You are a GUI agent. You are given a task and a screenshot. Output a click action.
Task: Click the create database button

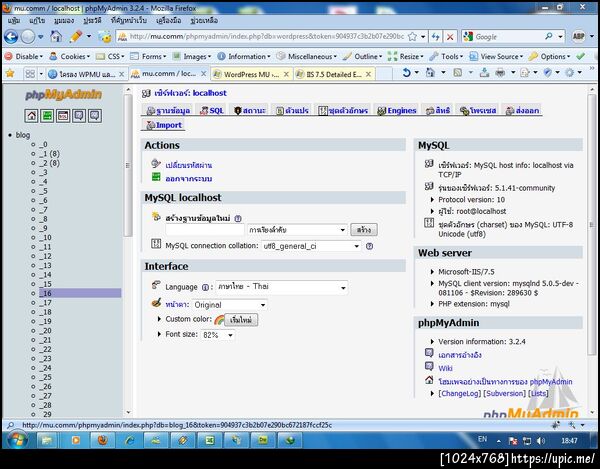pos(364,230)
